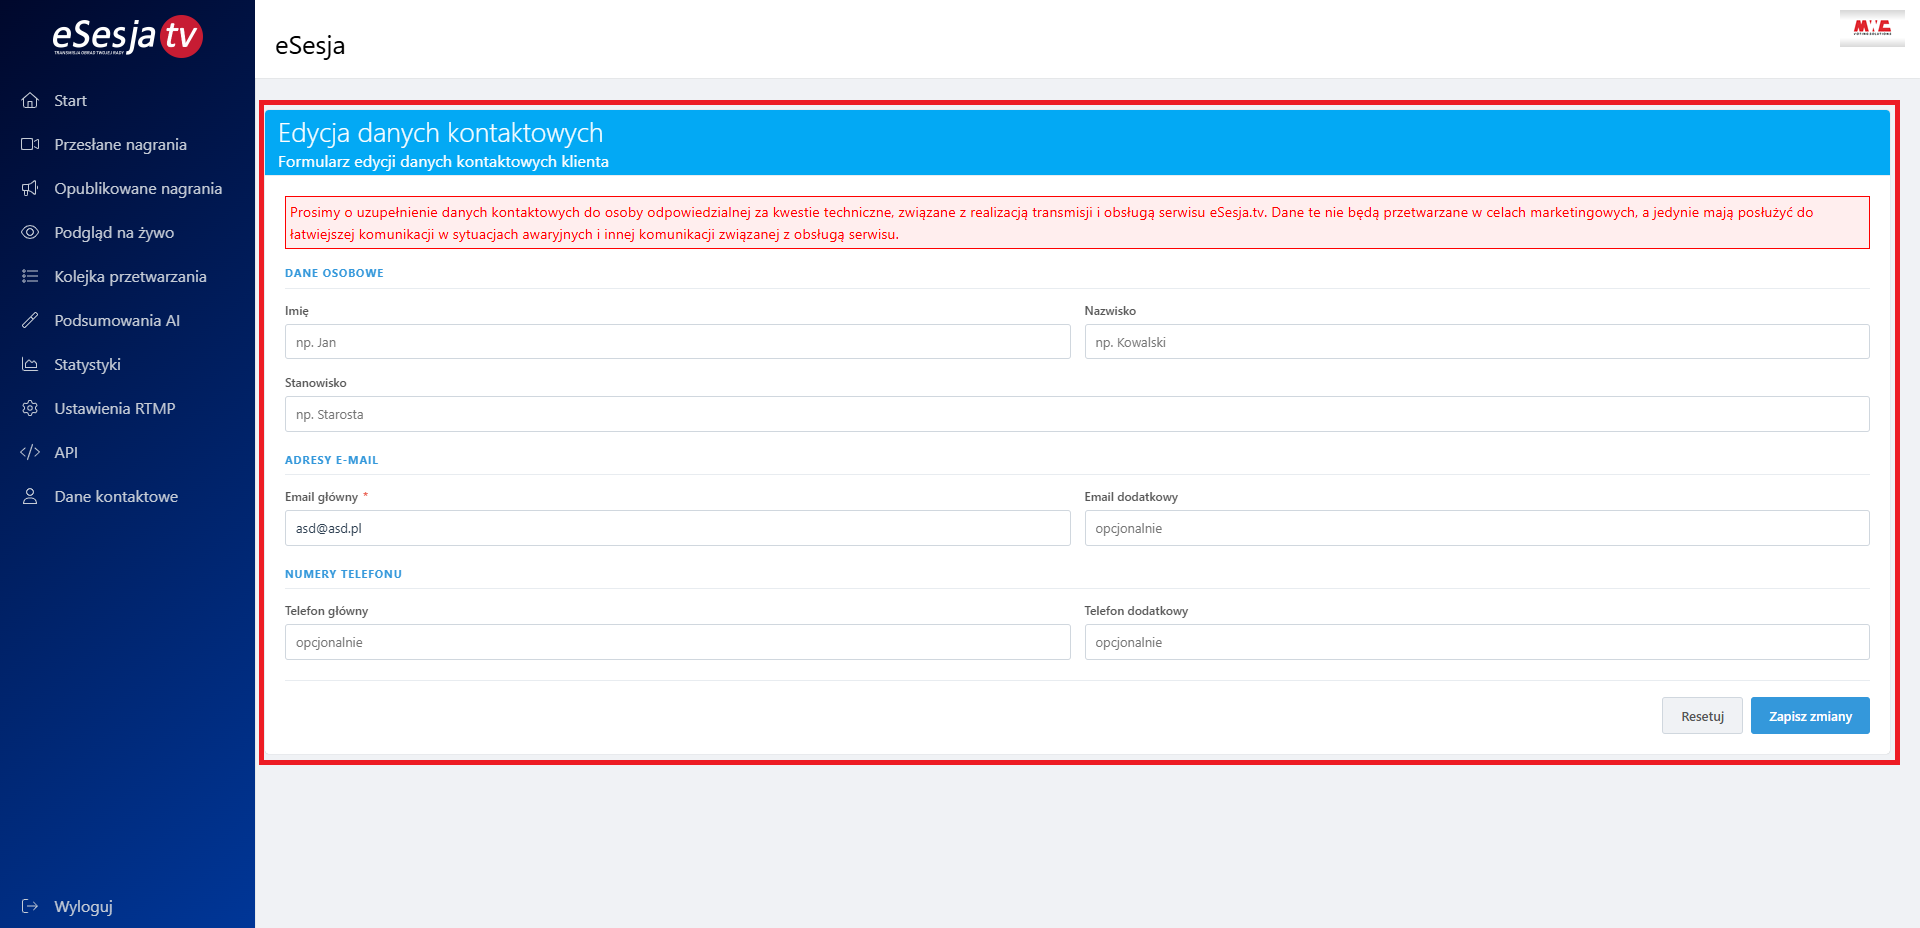Click the home icon beside Start
This screenshot has width=1920, height=928.
30,100
